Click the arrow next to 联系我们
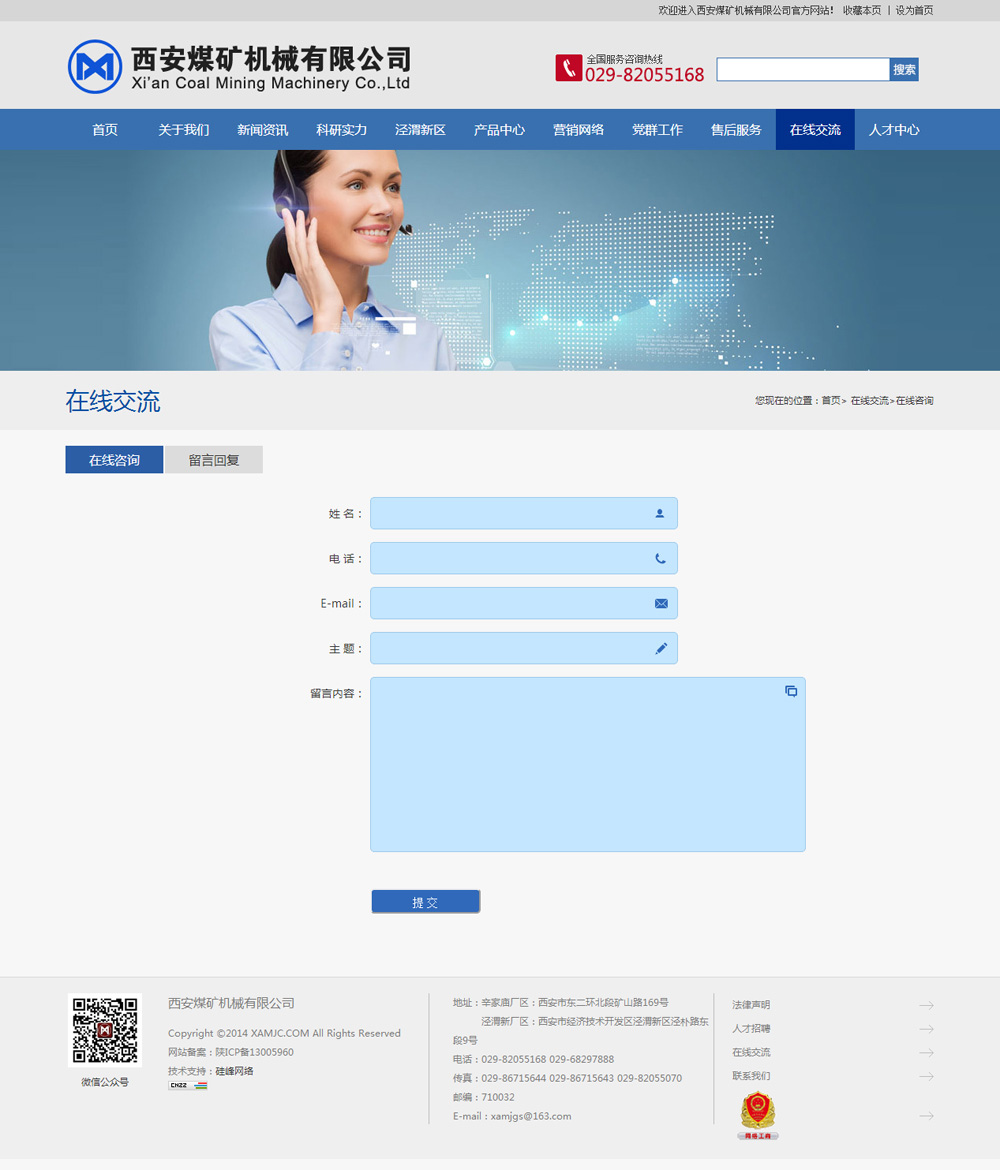This screenshot has height=1170, width=1000. click(926, 1077)
